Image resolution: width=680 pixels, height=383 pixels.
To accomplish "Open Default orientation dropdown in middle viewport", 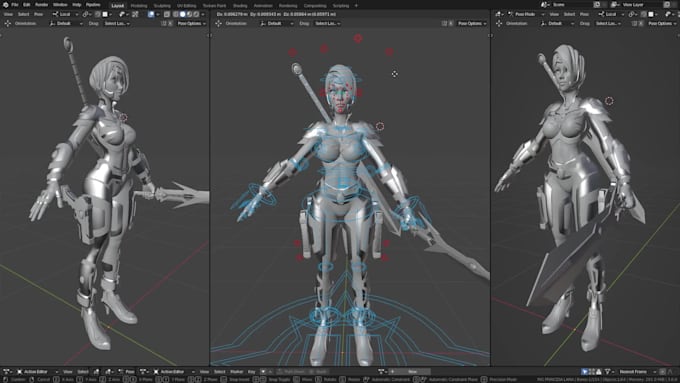I will [x=277, y=23].
